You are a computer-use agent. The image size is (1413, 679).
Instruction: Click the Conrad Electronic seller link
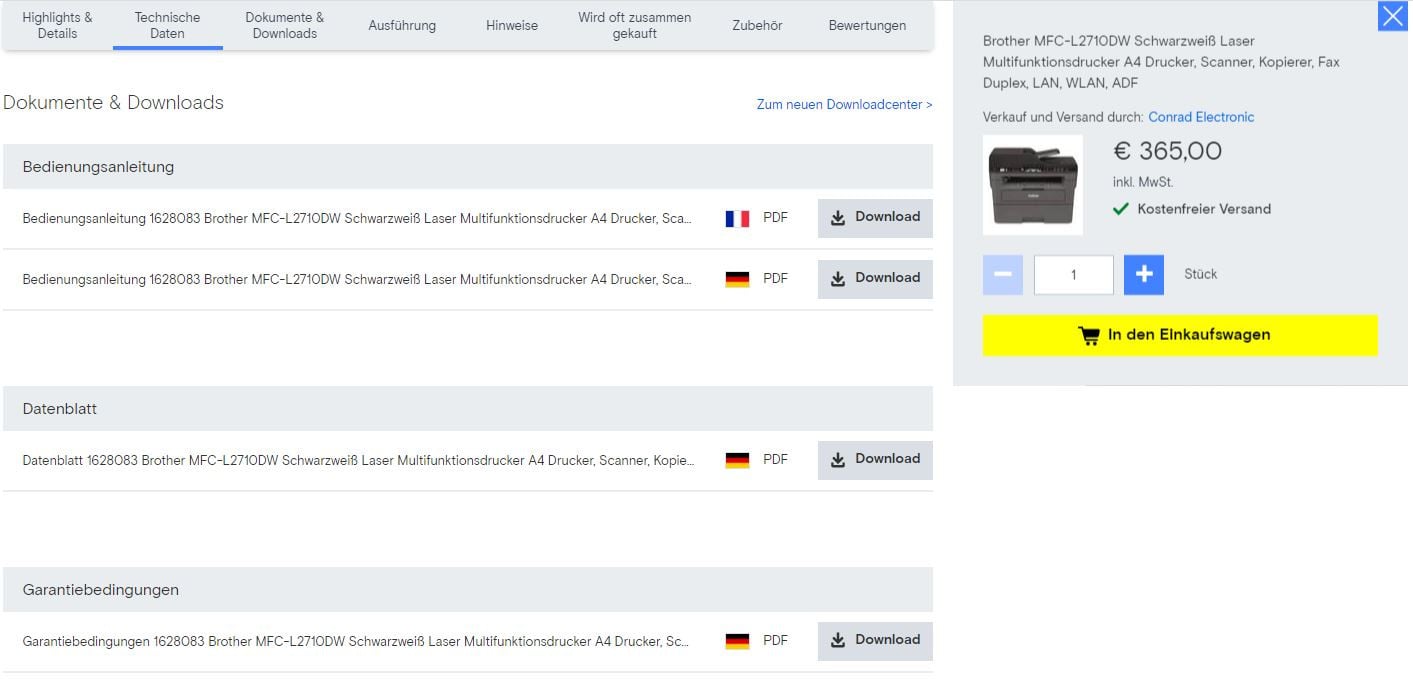coord(1200,116)
